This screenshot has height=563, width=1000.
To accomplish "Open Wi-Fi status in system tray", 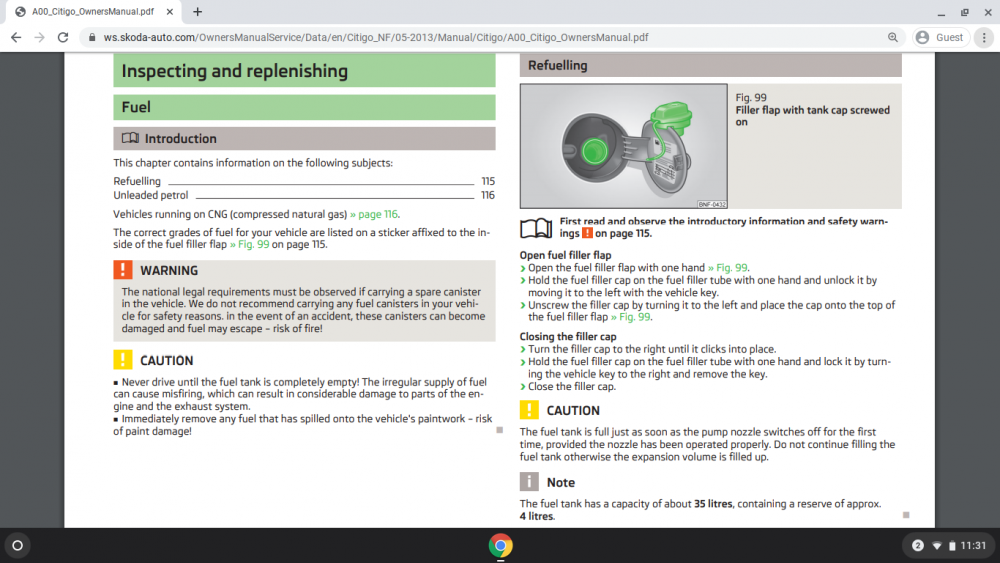I will pyautogui.click(x=937, y=546).
